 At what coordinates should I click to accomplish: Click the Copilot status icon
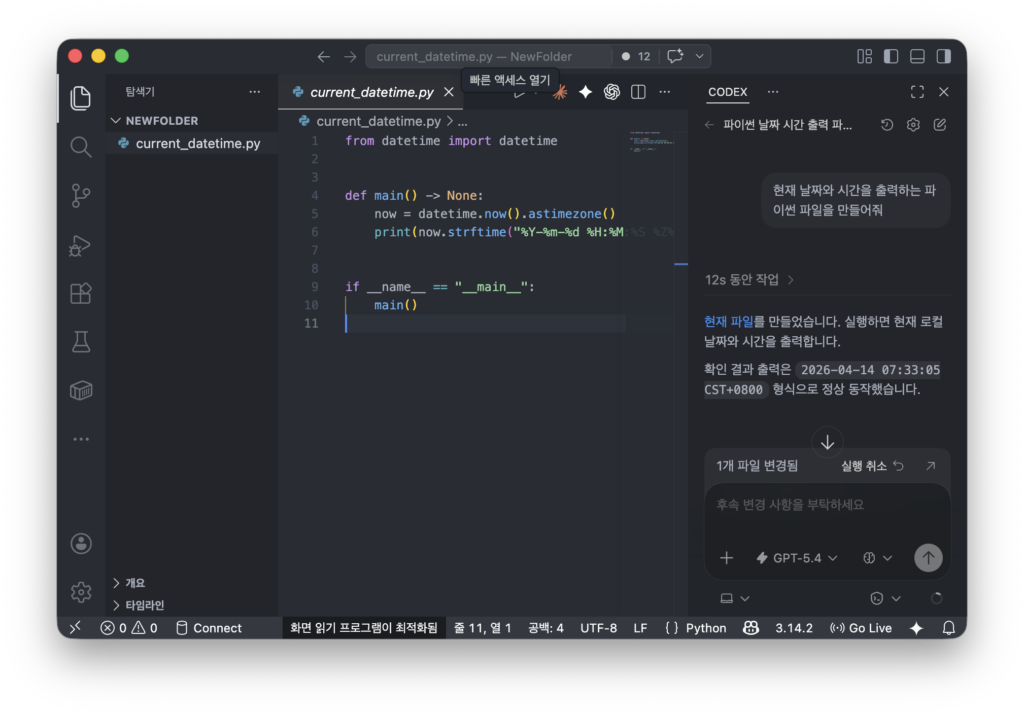click(751, 628)
